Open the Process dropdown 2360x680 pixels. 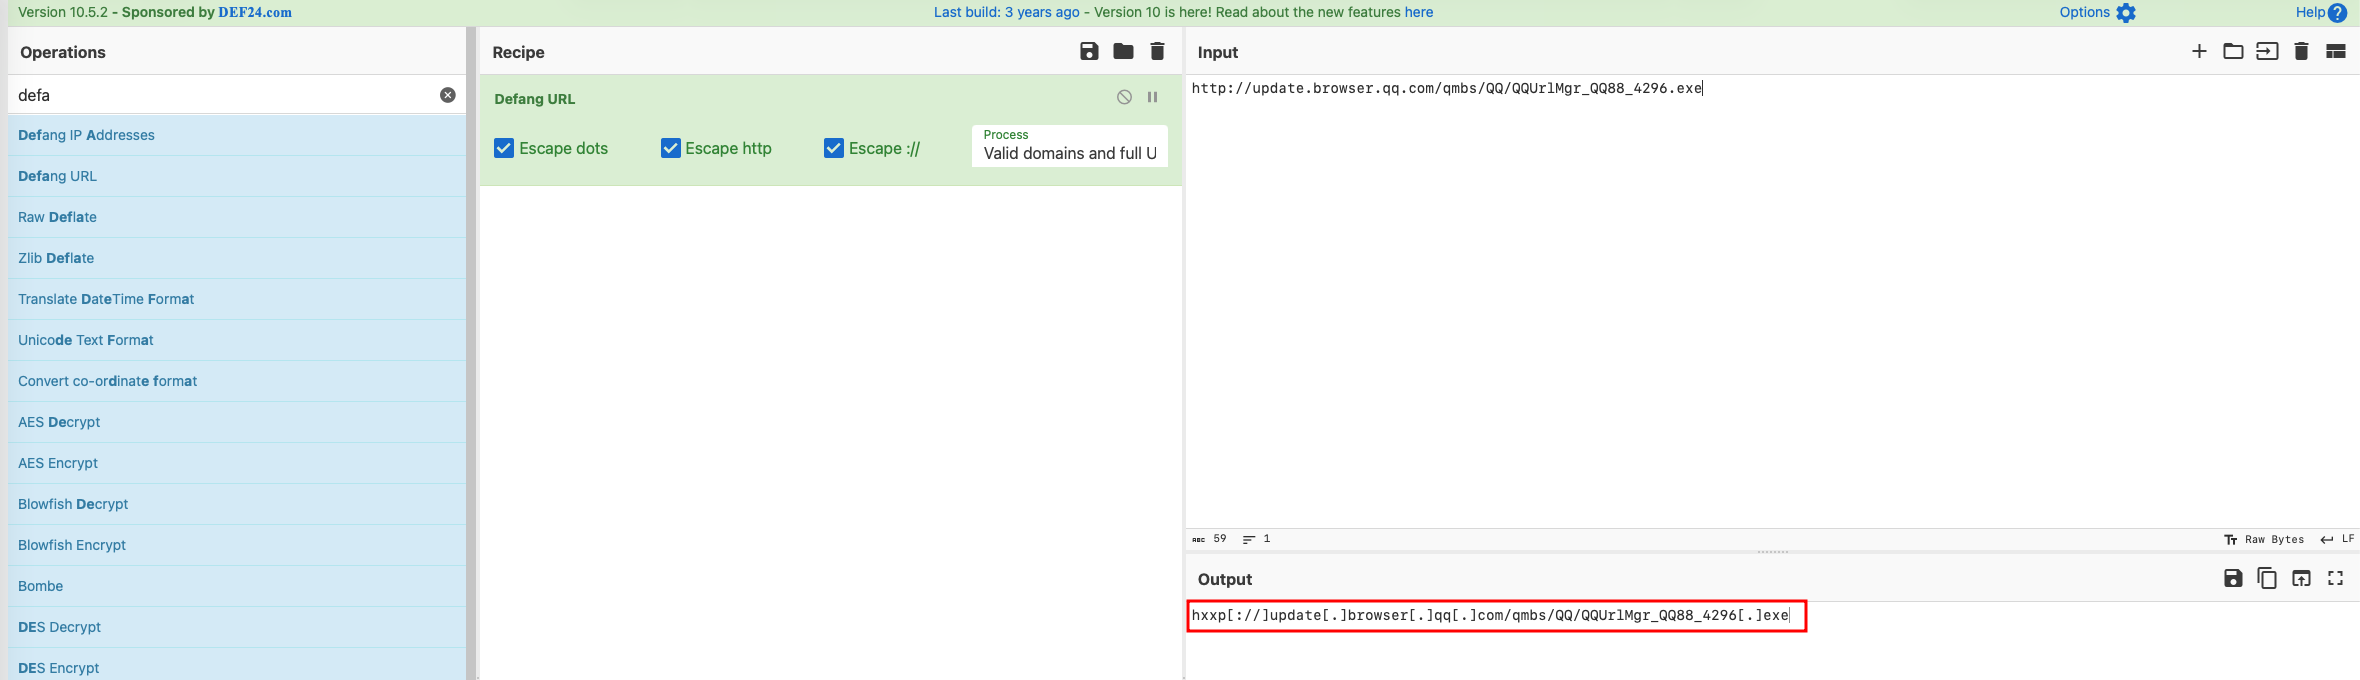(x=1069, y=146)
